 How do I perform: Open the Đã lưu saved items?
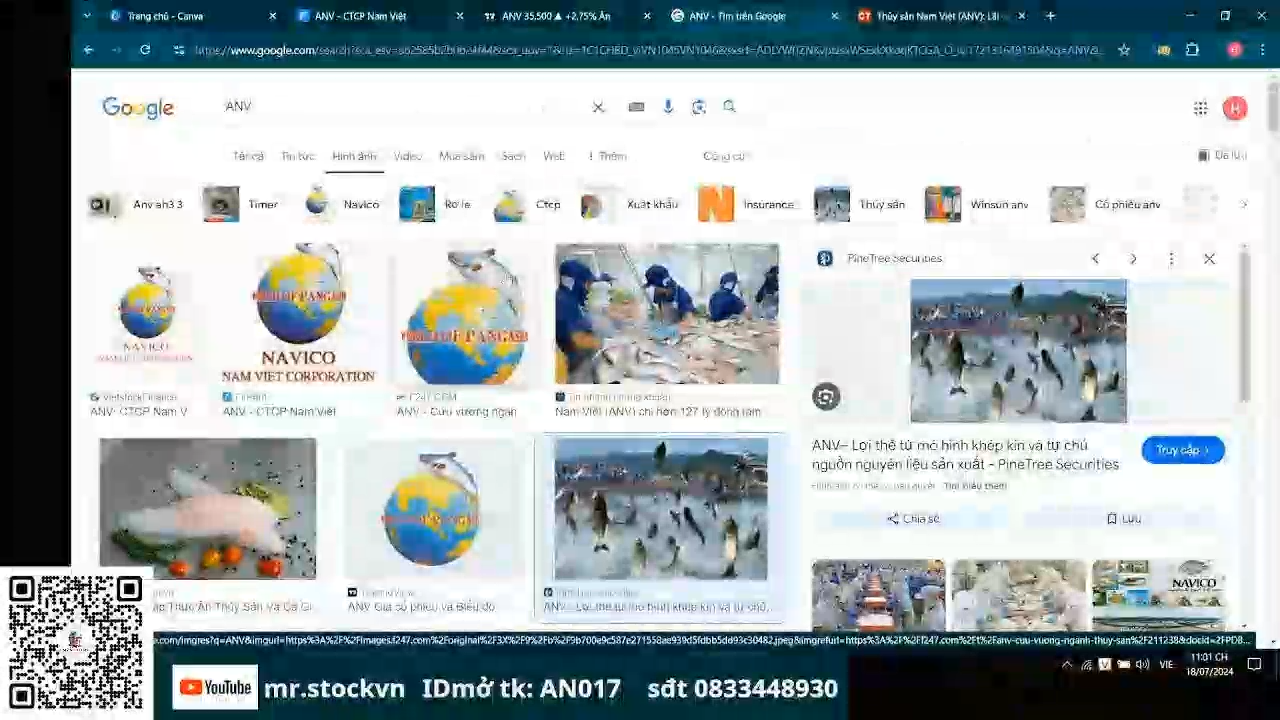click(1222, 155)
